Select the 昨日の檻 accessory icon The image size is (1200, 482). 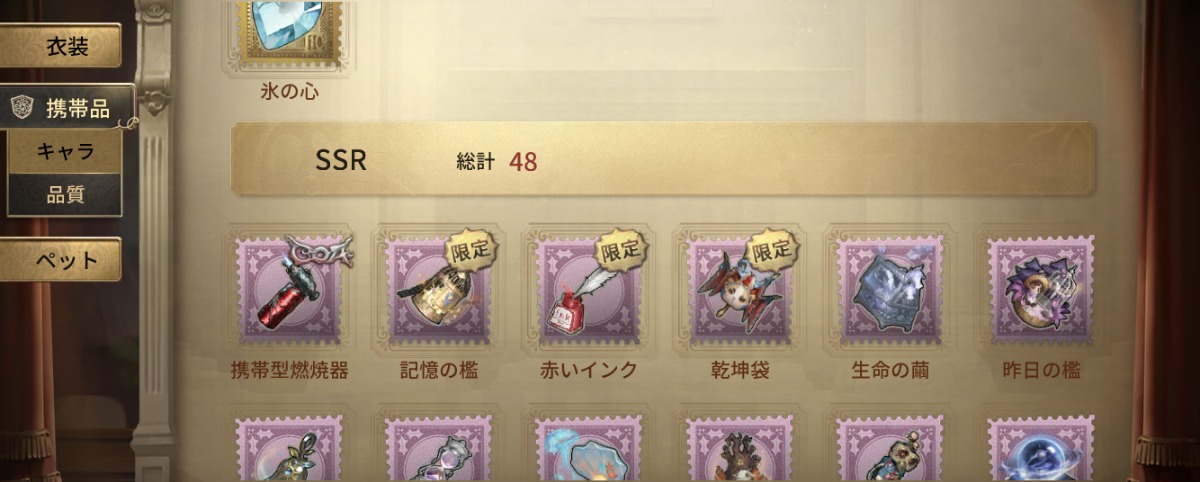1041,290
